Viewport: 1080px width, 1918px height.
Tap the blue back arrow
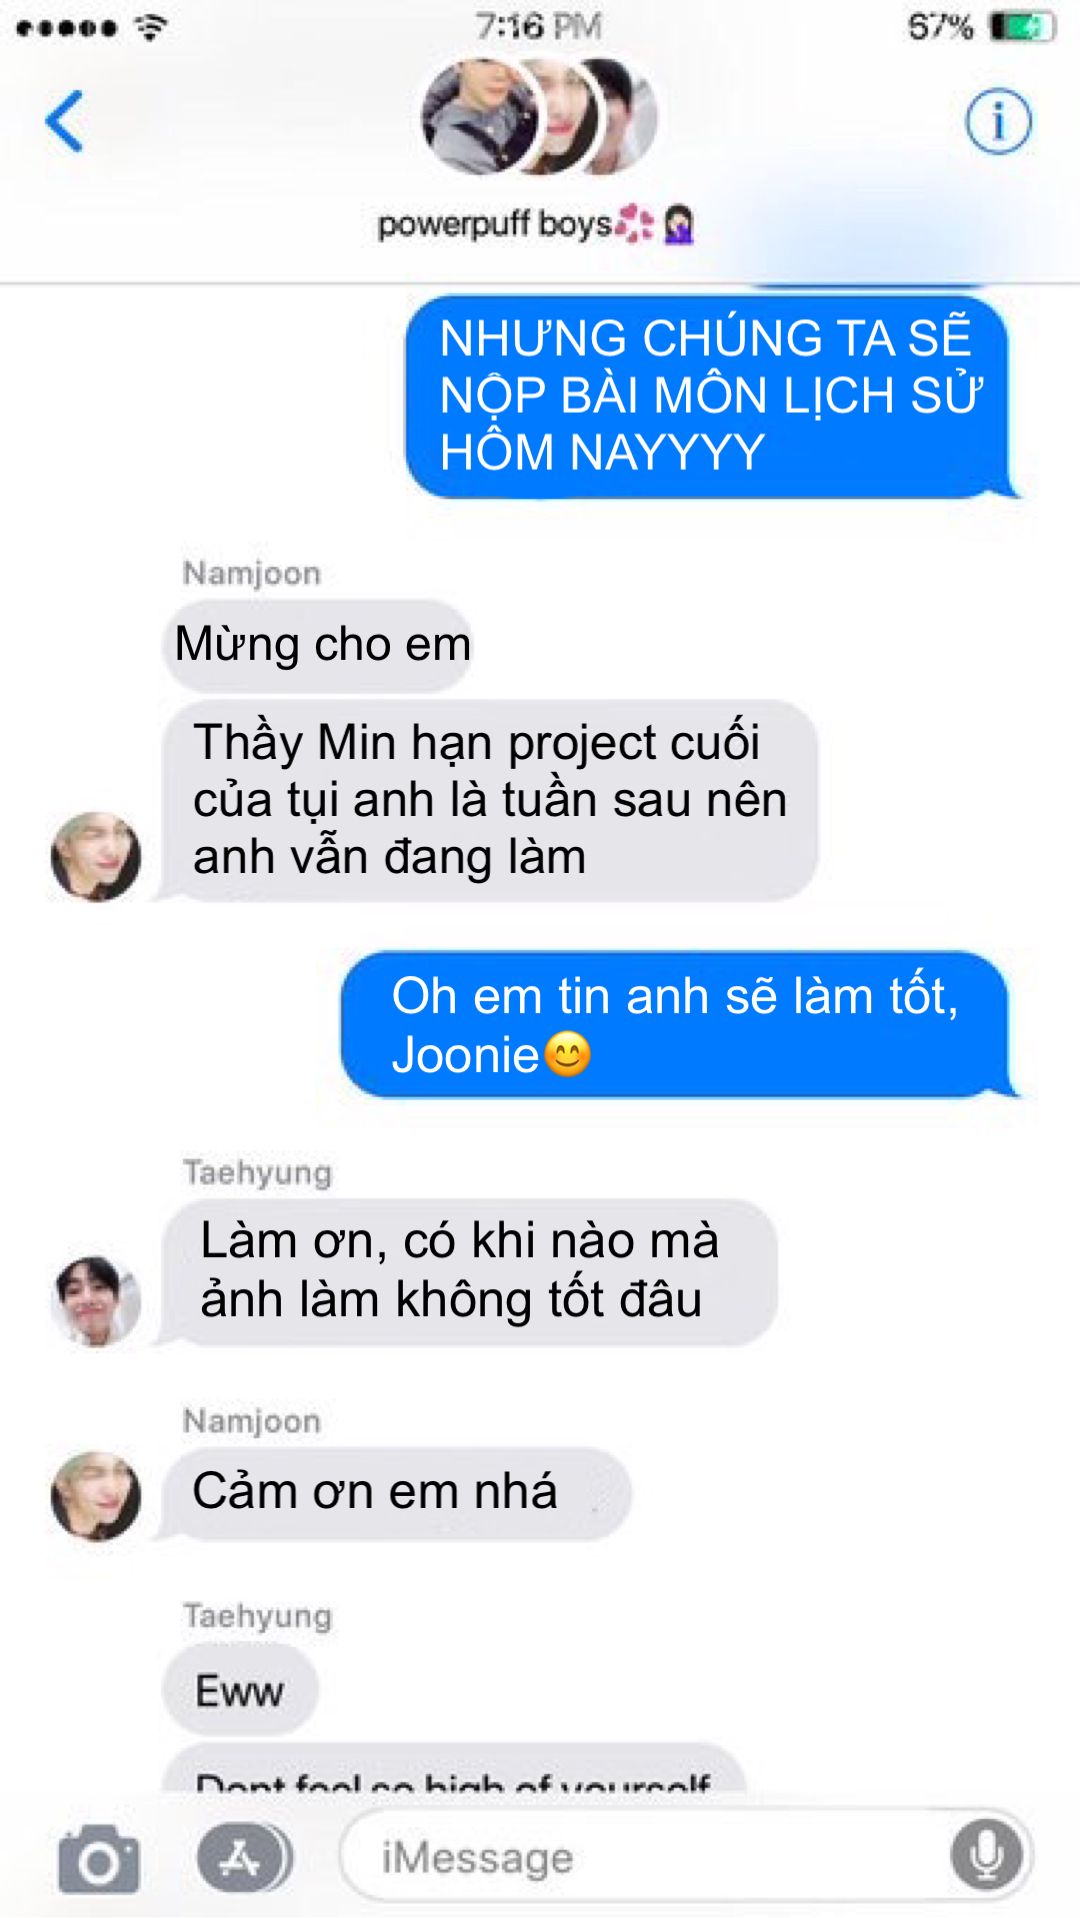(64, 122)
